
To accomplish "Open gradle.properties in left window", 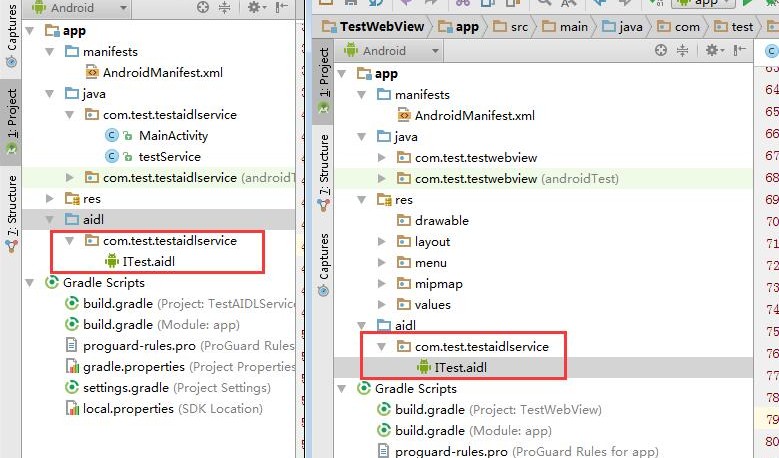I will tap(180, 367).
